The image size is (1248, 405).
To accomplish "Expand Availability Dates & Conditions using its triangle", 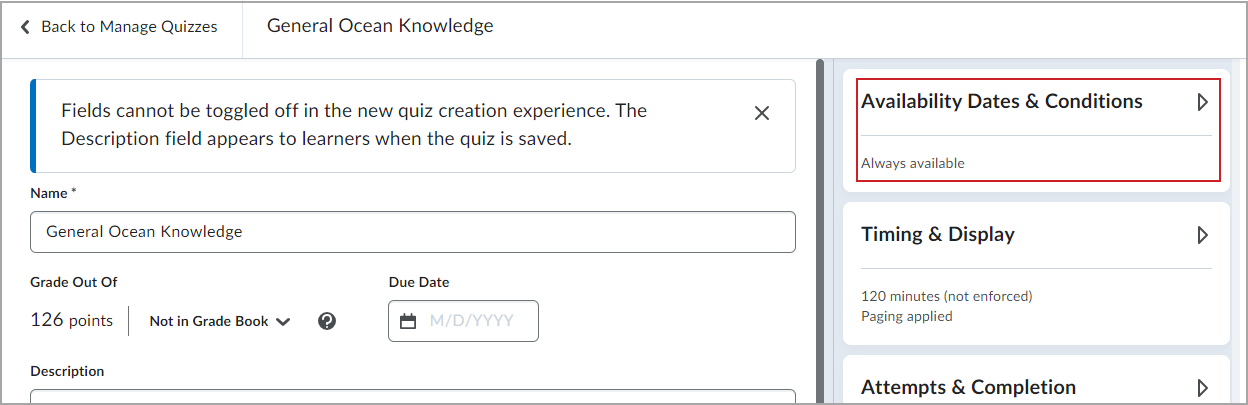I will pos(1203,102).
